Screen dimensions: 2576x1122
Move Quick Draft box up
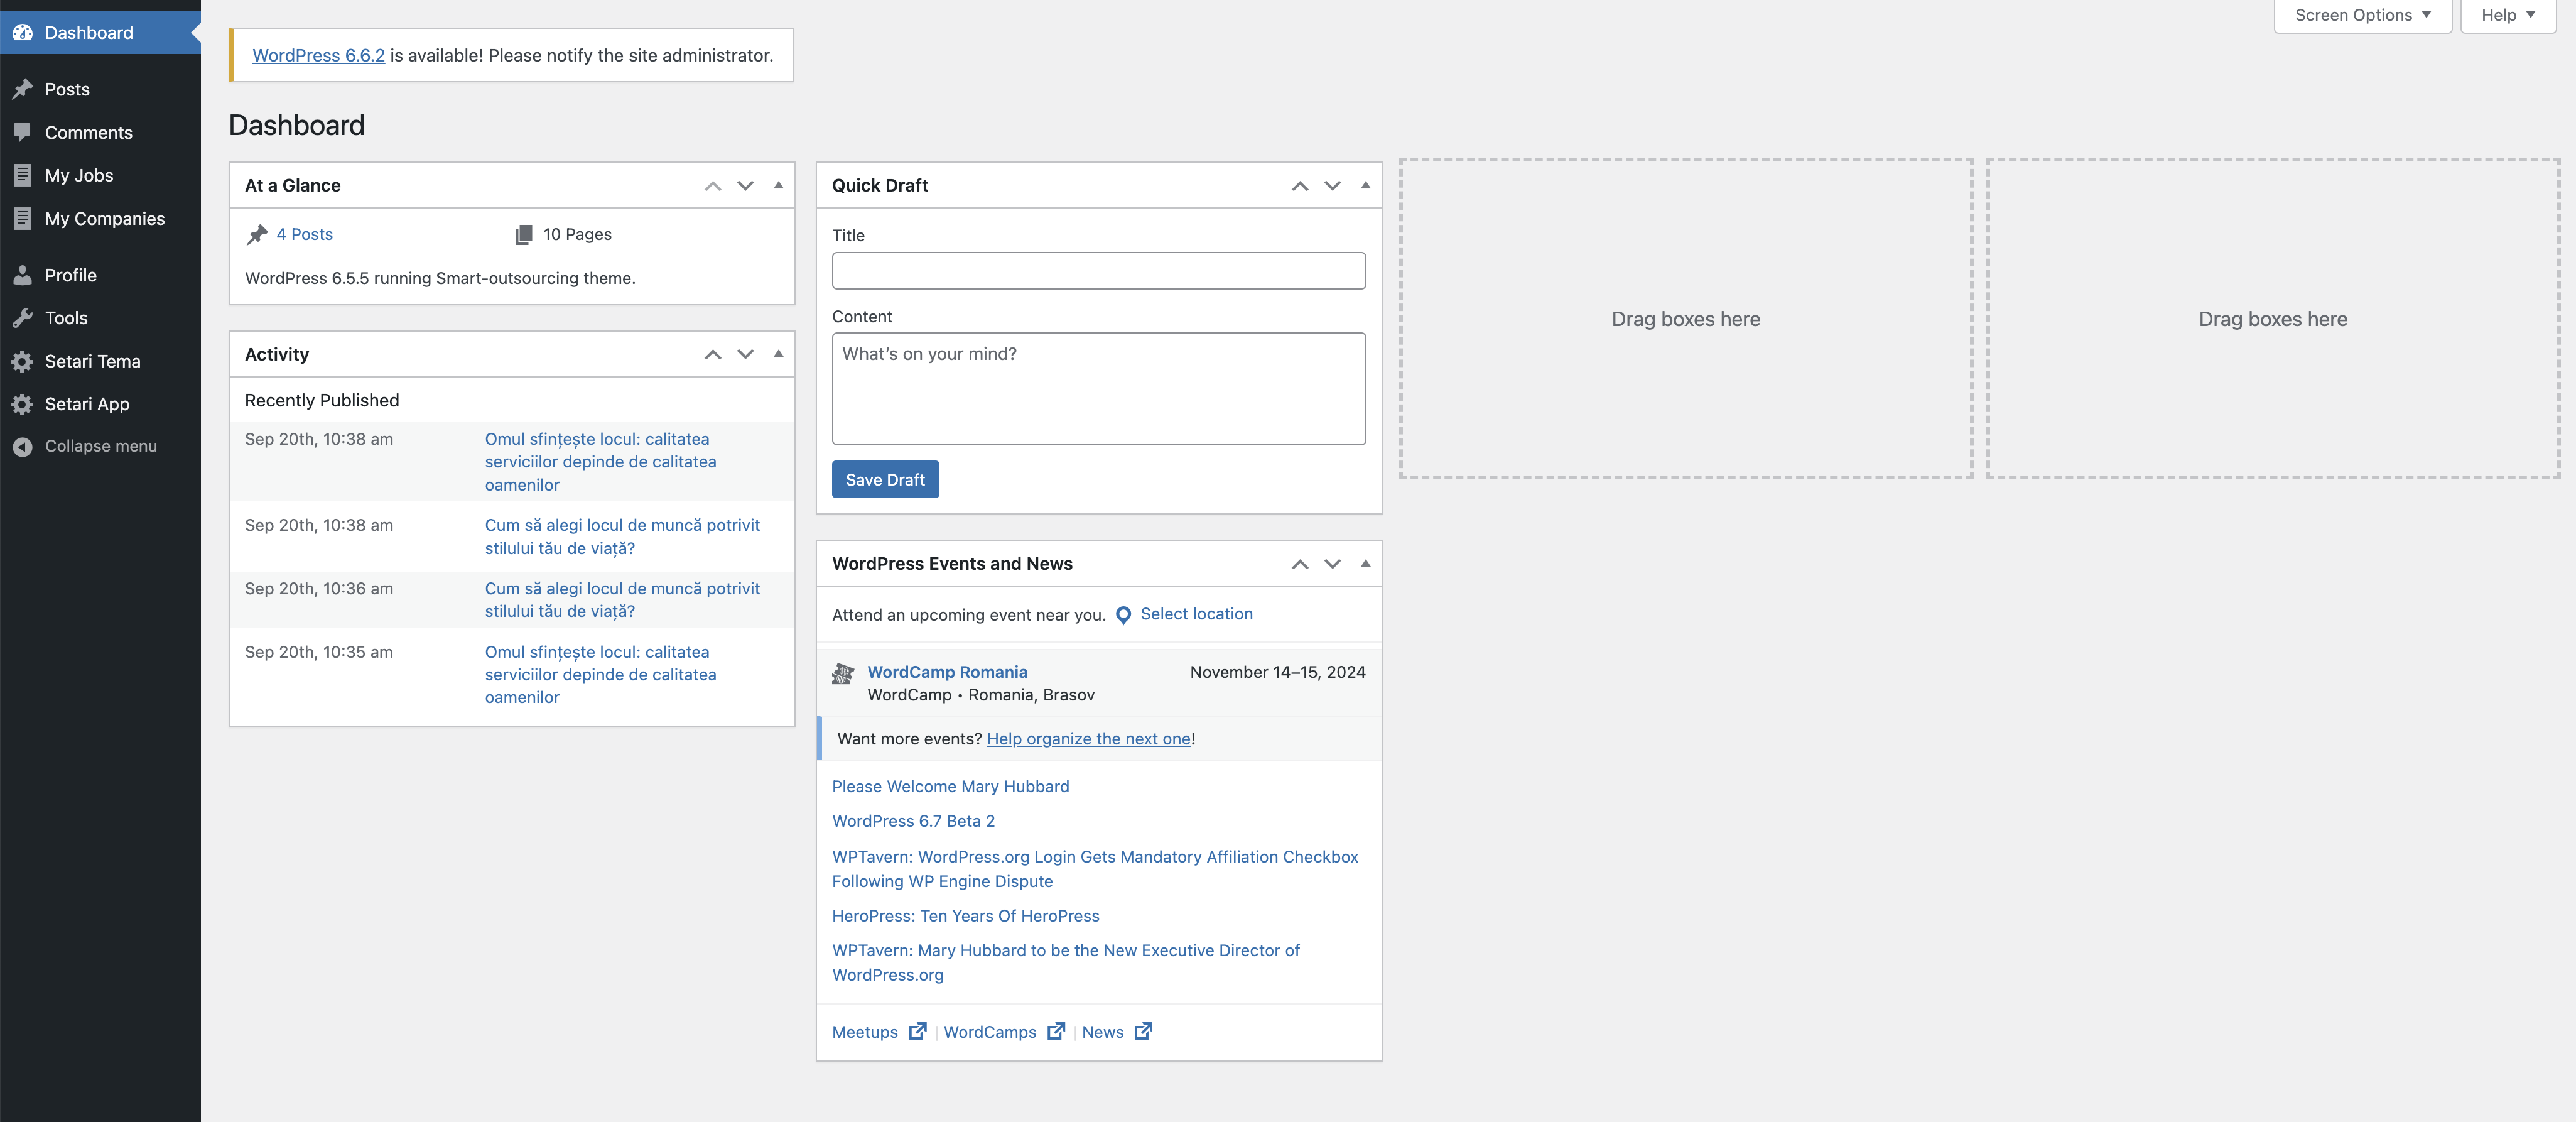(x=1300, y=186)
